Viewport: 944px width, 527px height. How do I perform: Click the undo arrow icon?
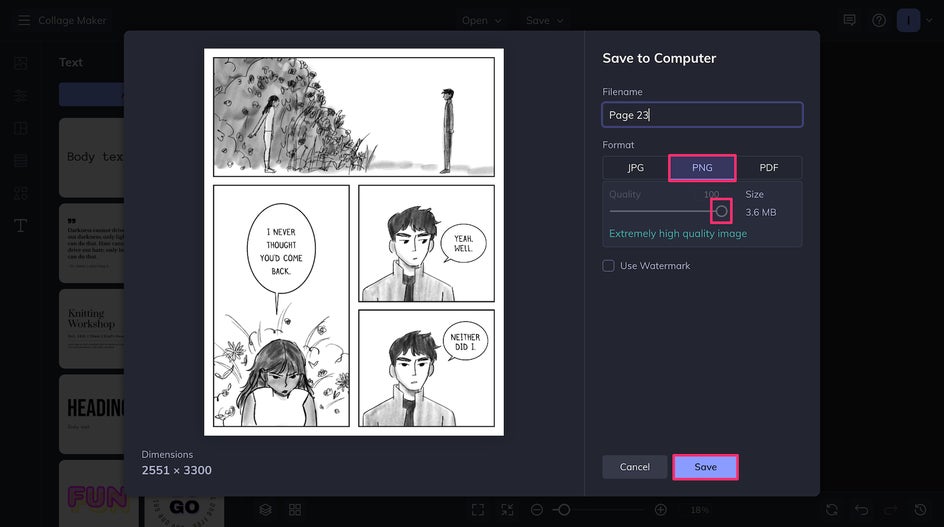(x=862, y=510)
